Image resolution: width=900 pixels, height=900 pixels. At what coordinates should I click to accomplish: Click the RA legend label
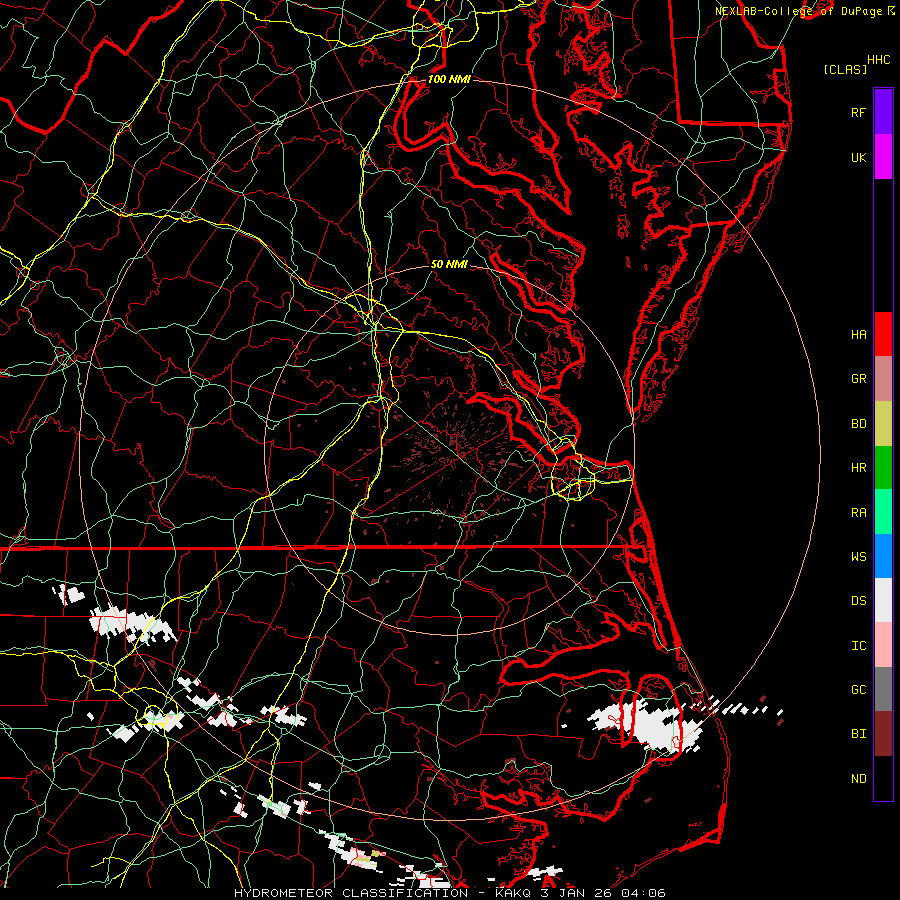pos(858,513)
